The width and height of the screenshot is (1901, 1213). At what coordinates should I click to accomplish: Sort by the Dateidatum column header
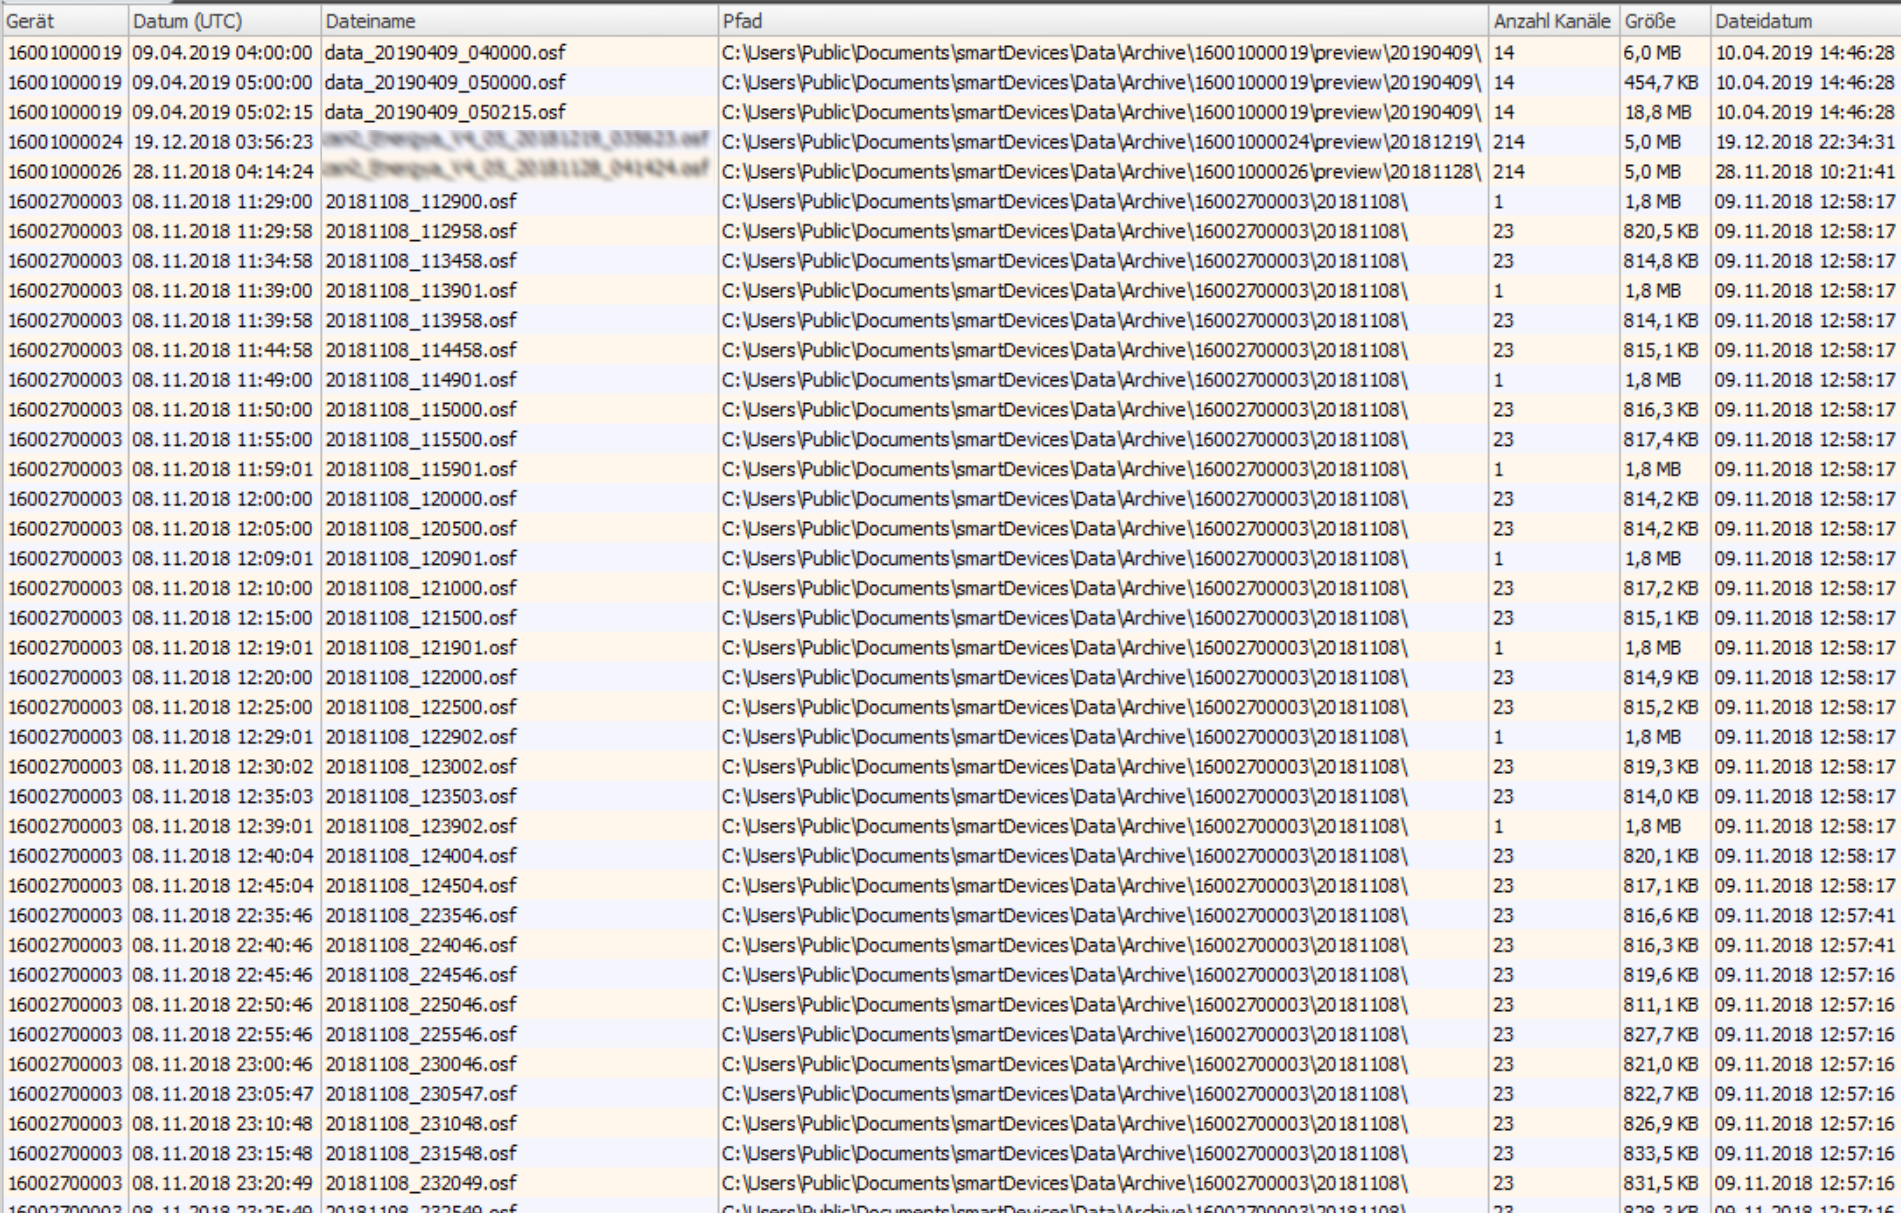[1805, 21]
